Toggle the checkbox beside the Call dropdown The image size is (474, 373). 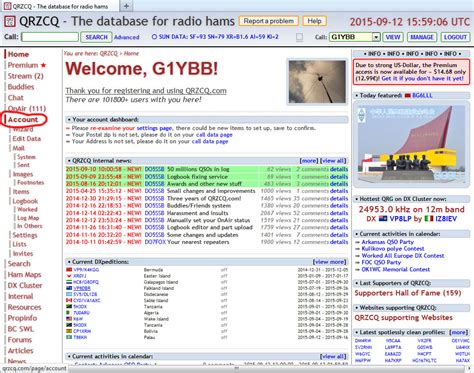coord(299,37)
